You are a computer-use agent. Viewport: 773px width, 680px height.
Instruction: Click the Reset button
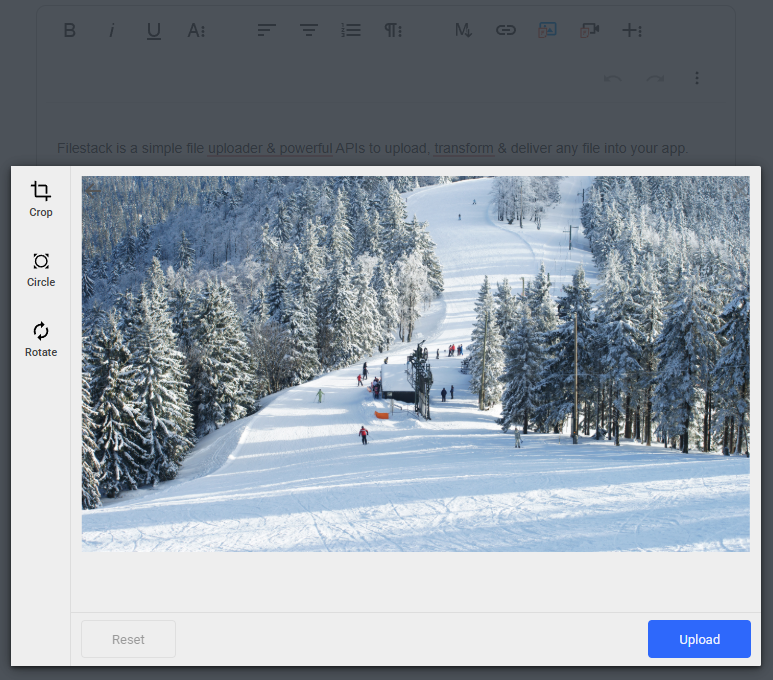(128, 639)
